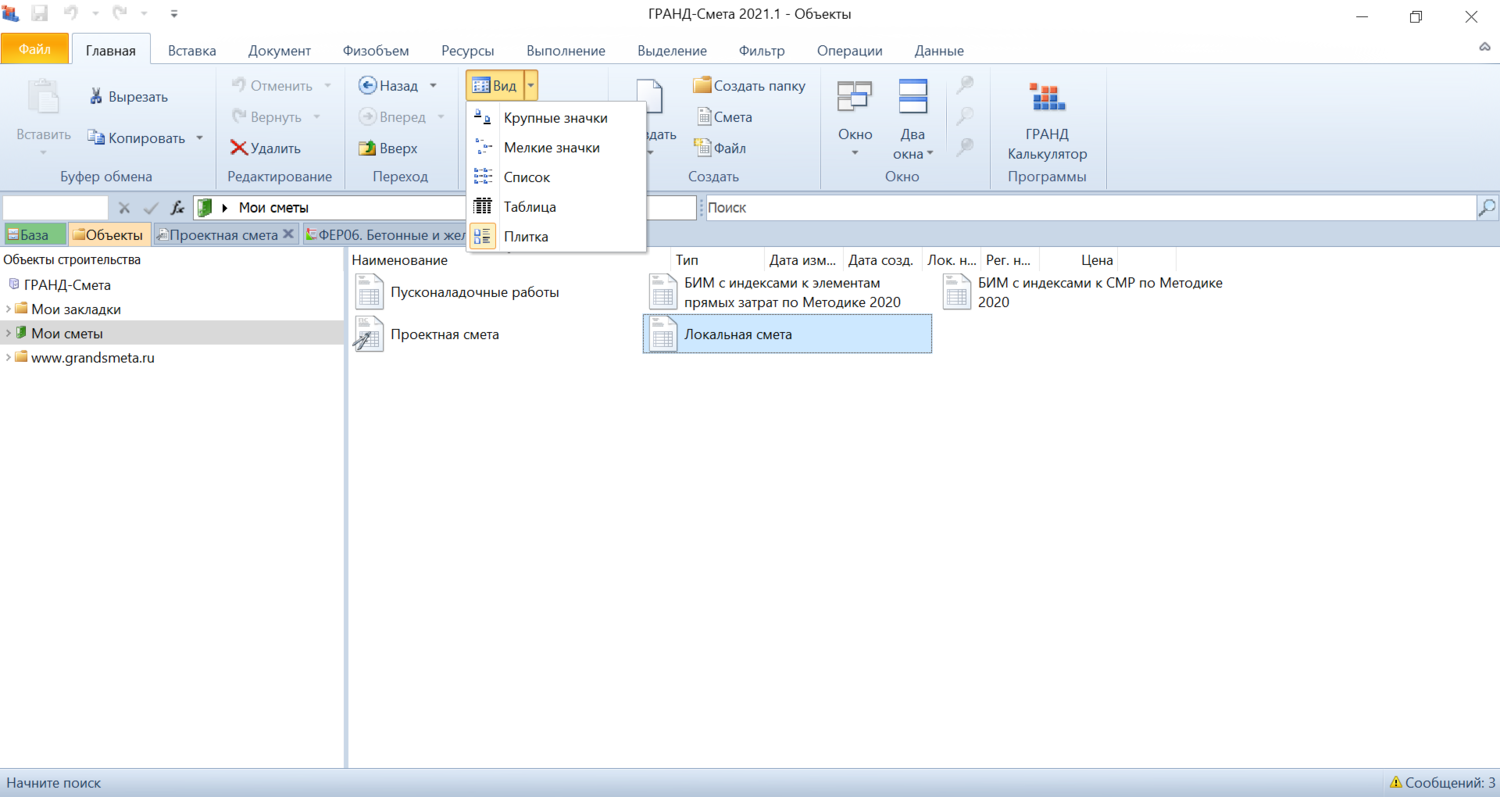Viewport: 1500px width, 797px height.
Task: Click the name box left of the formula bar
Action: (x=55, y=208)
